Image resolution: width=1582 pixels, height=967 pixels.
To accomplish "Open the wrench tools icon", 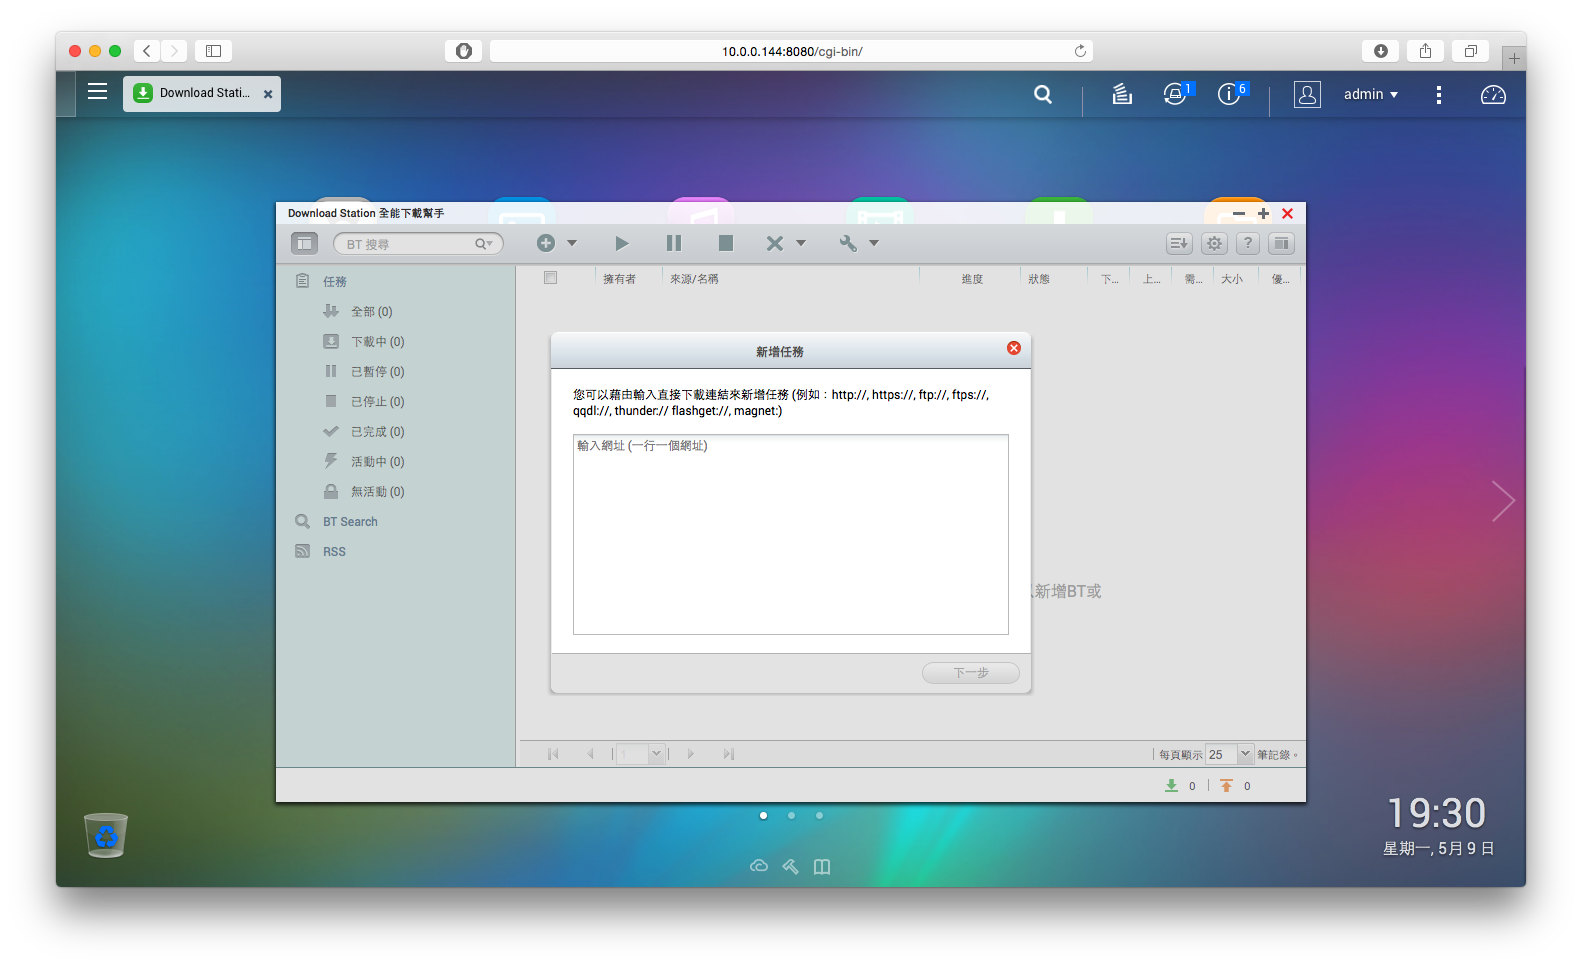I will [x=848, y=243].
